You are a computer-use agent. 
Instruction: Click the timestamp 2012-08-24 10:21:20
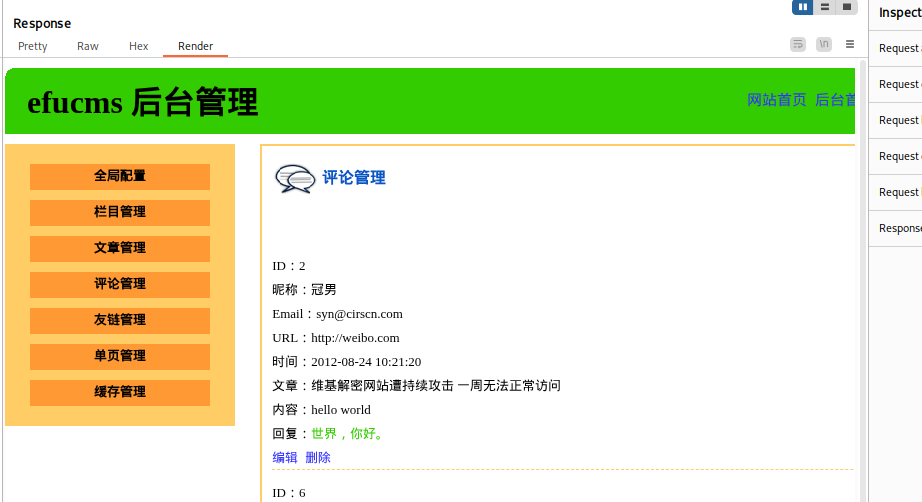click(366, 362)
